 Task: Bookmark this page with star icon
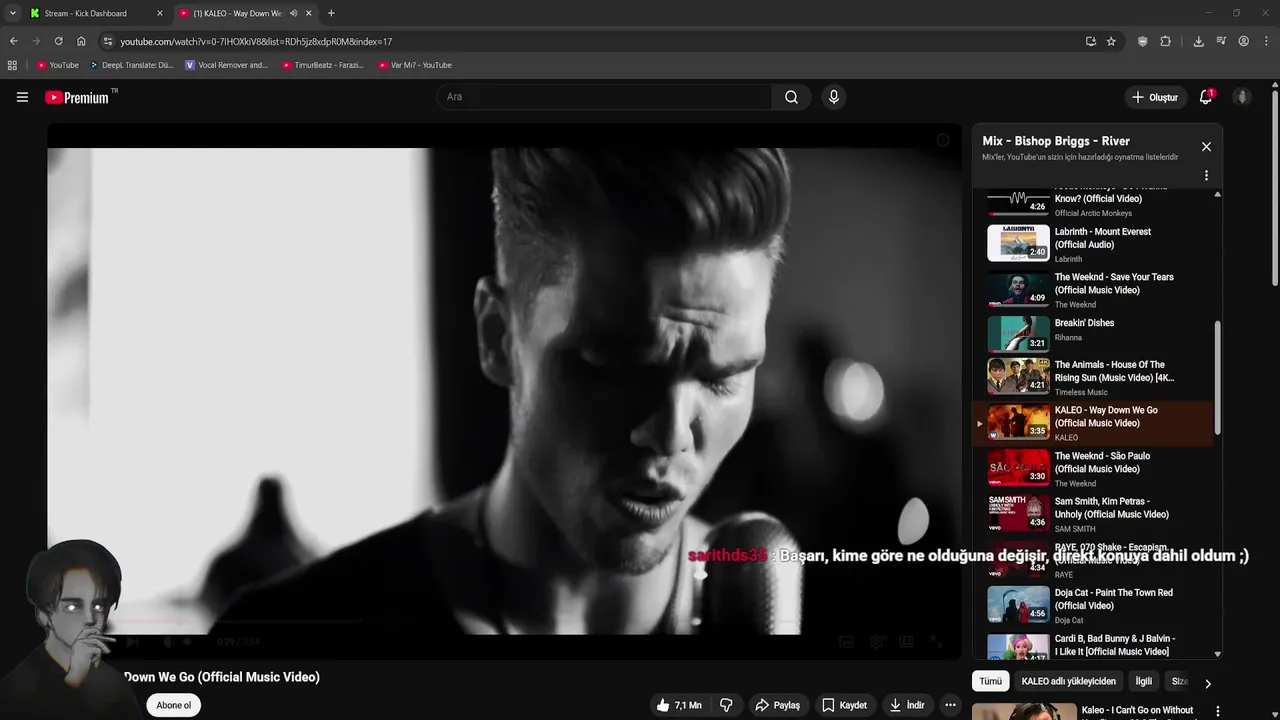click(x=1111, y=41)
